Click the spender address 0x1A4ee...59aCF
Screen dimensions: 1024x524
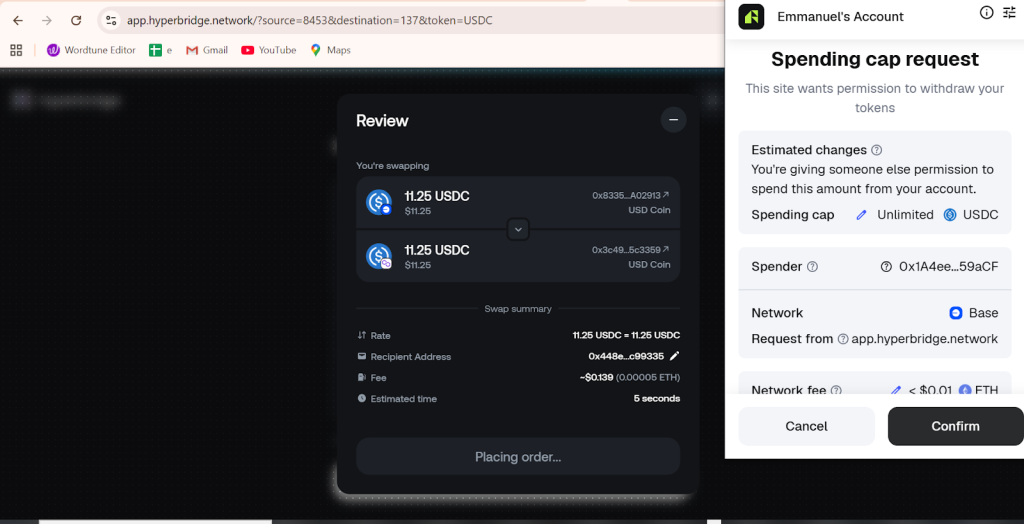[x=949, y=267]
